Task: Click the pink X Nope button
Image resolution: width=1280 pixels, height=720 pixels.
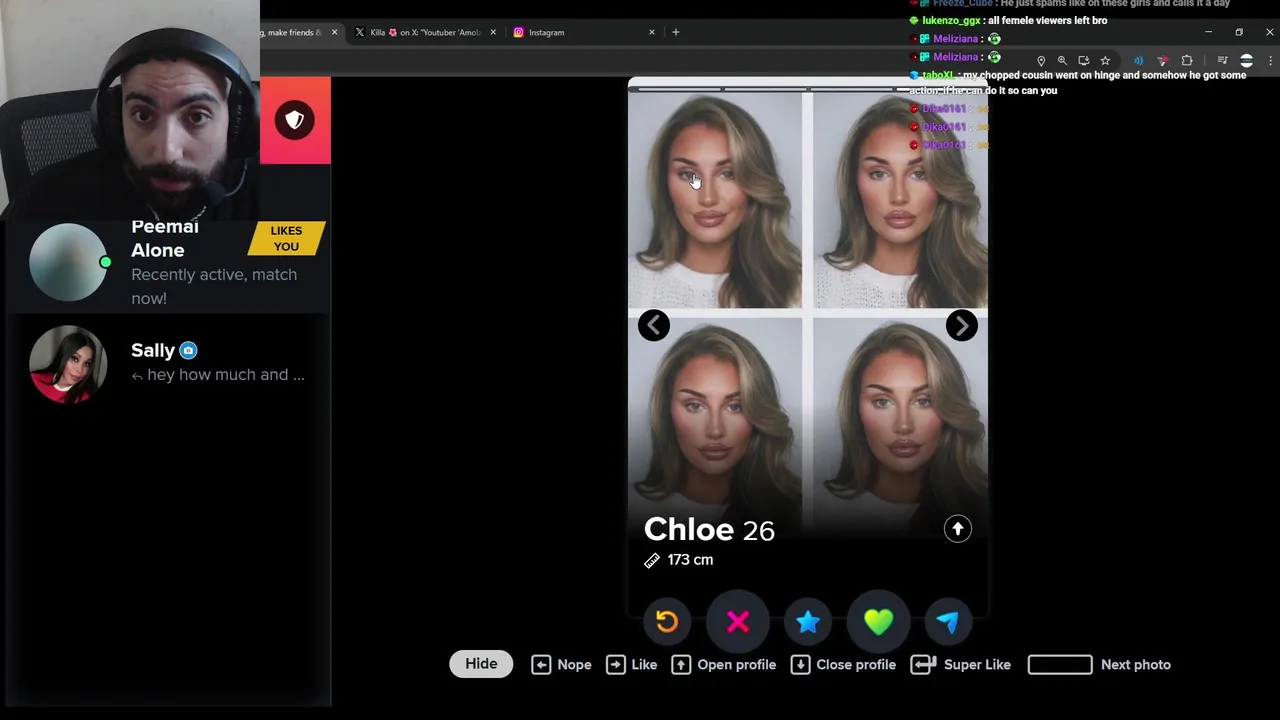Action: click(738, 621)
